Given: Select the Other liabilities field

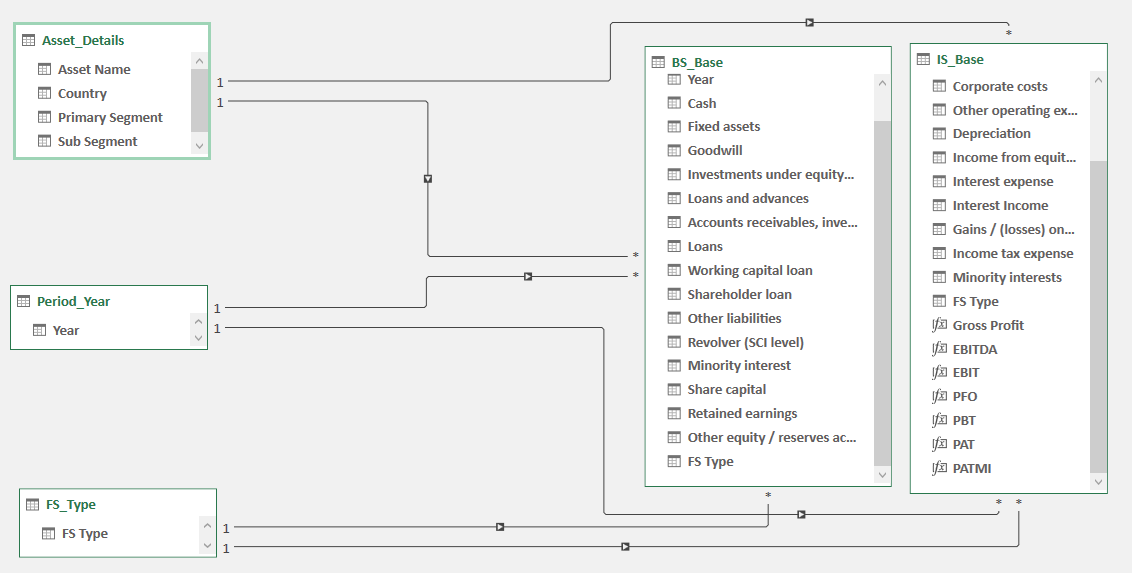Looking at the screenshot, I should tap(734, 318).
